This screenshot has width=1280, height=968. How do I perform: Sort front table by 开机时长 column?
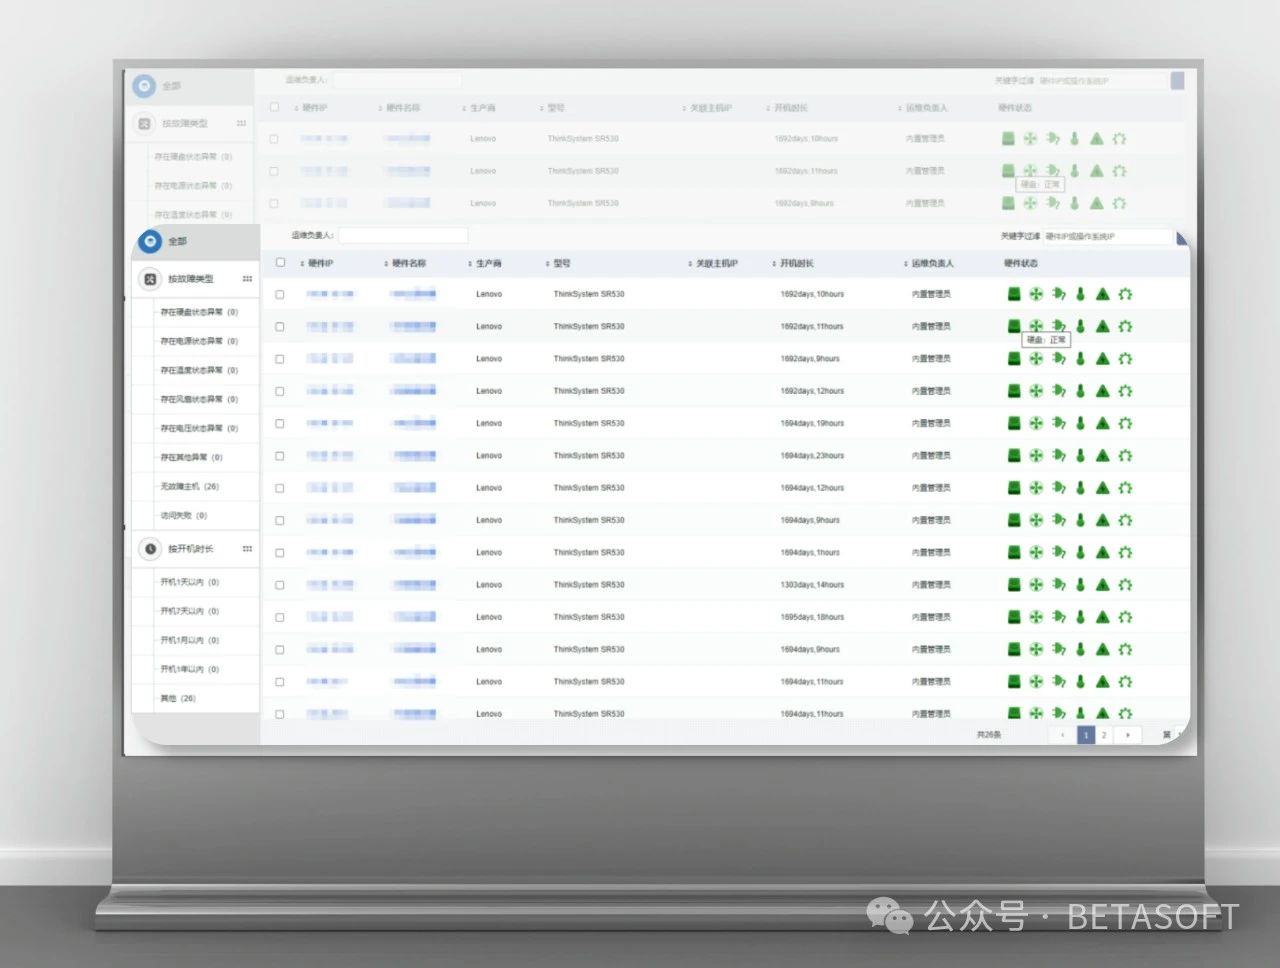[x=796, y=264]
